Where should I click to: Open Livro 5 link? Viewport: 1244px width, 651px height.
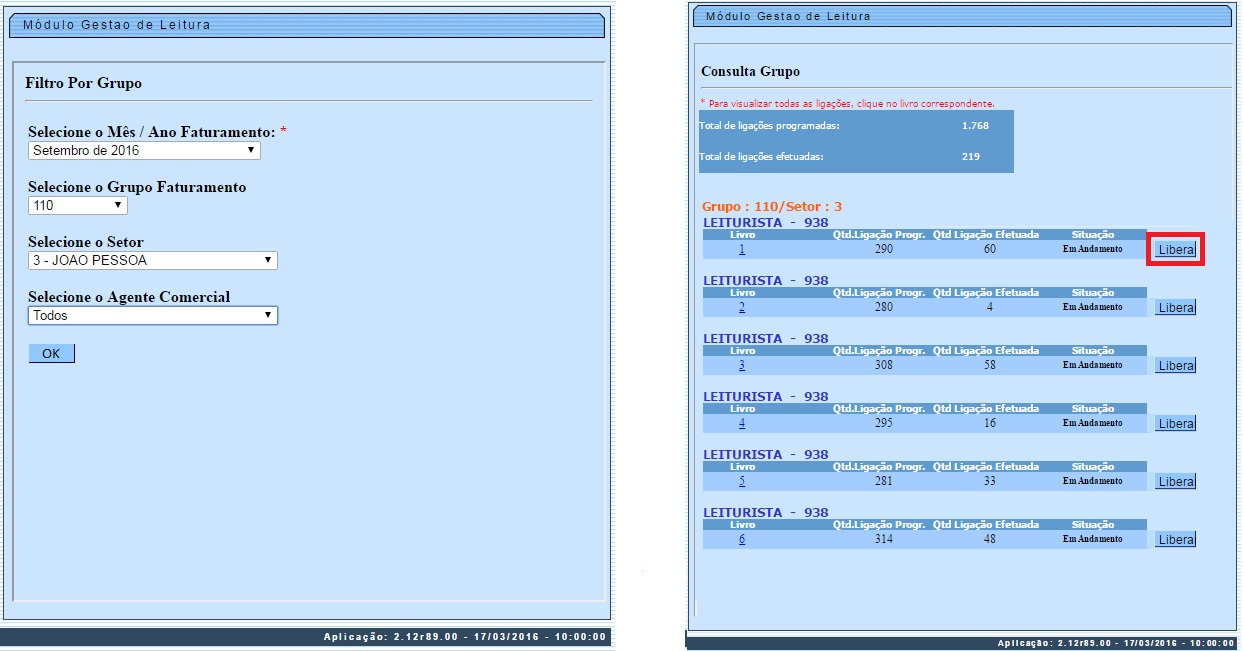coord(742,481)
